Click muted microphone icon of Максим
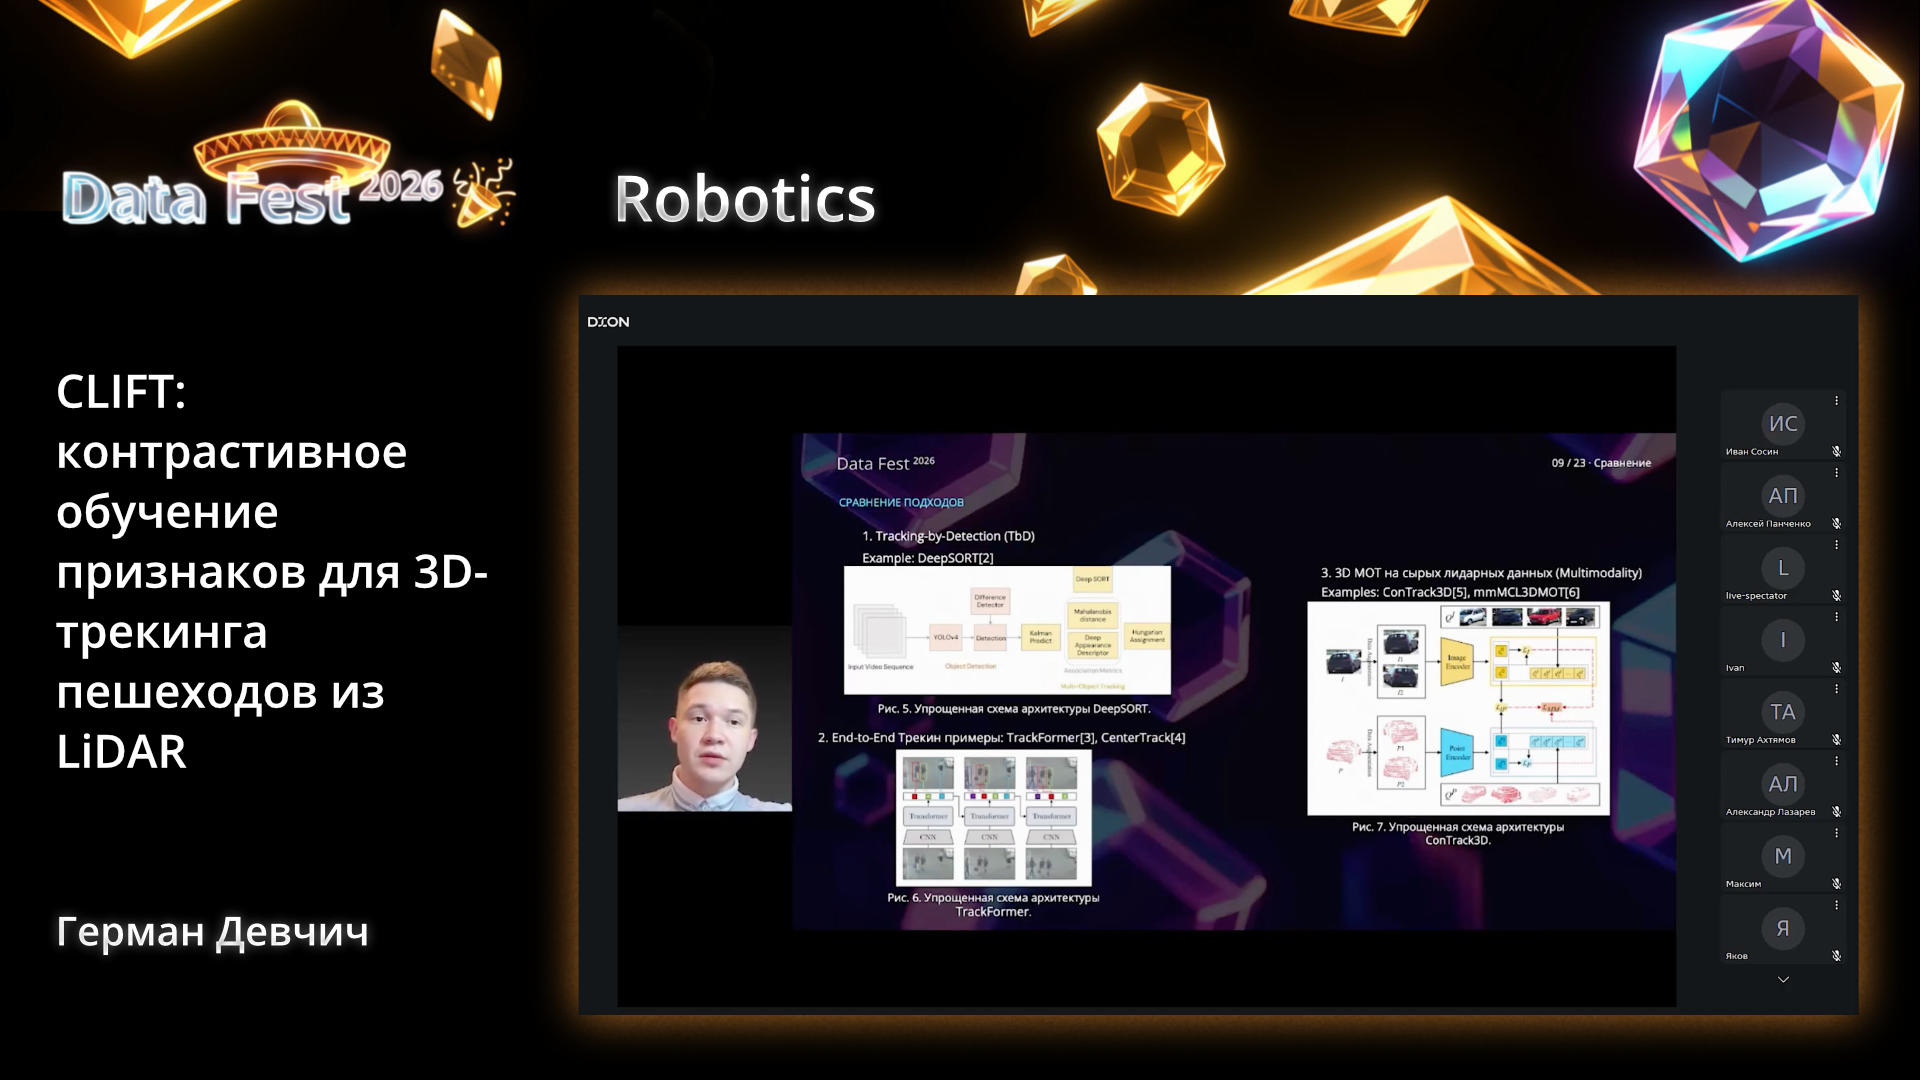 click(1836, 884)
